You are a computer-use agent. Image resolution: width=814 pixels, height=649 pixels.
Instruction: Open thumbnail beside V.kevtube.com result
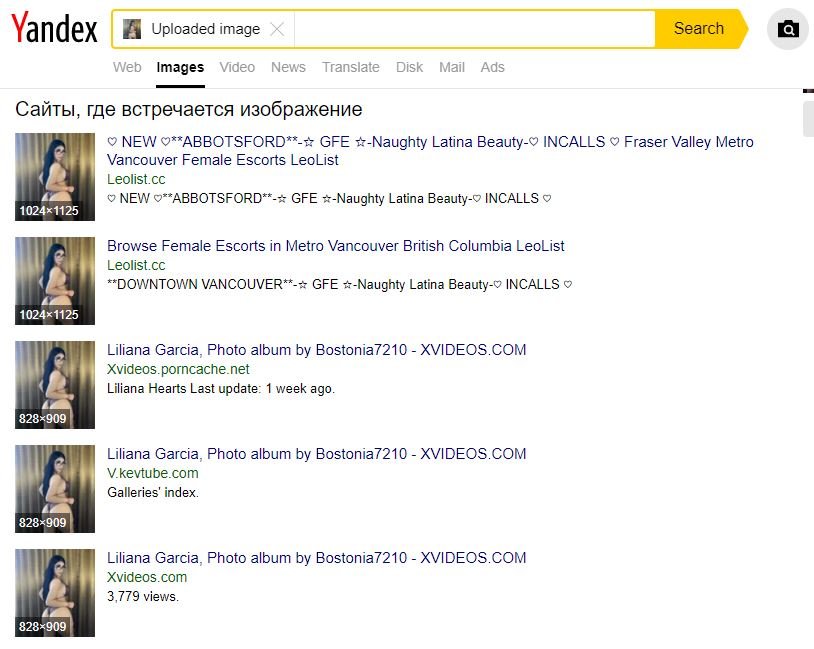(x=55, y=489)
